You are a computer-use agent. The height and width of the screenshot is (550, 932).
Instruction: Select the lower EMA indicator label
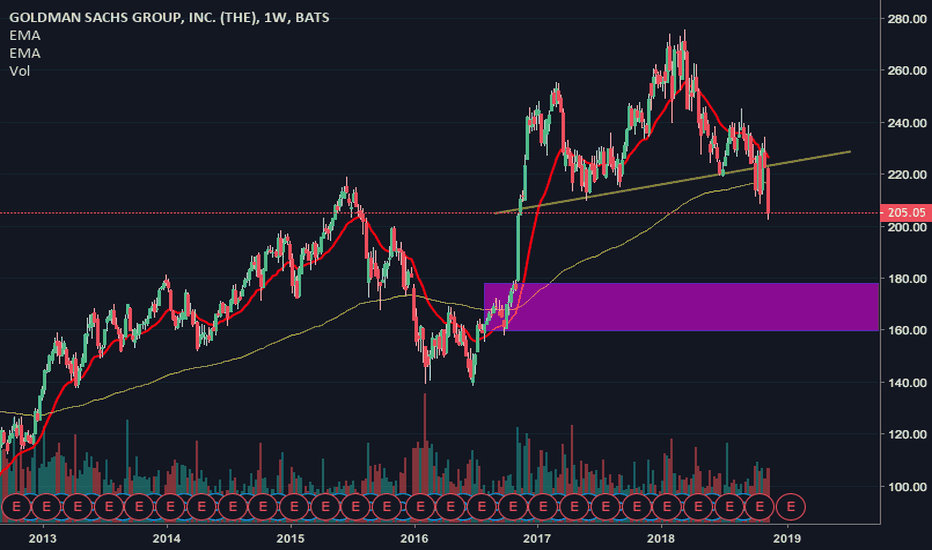click(25, 53)
